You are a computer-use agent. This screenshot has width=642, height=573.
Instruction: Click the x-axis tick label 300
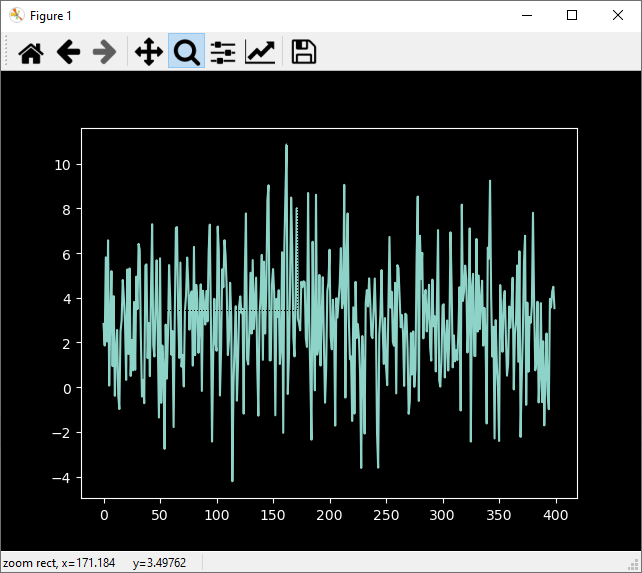[442, 515]
